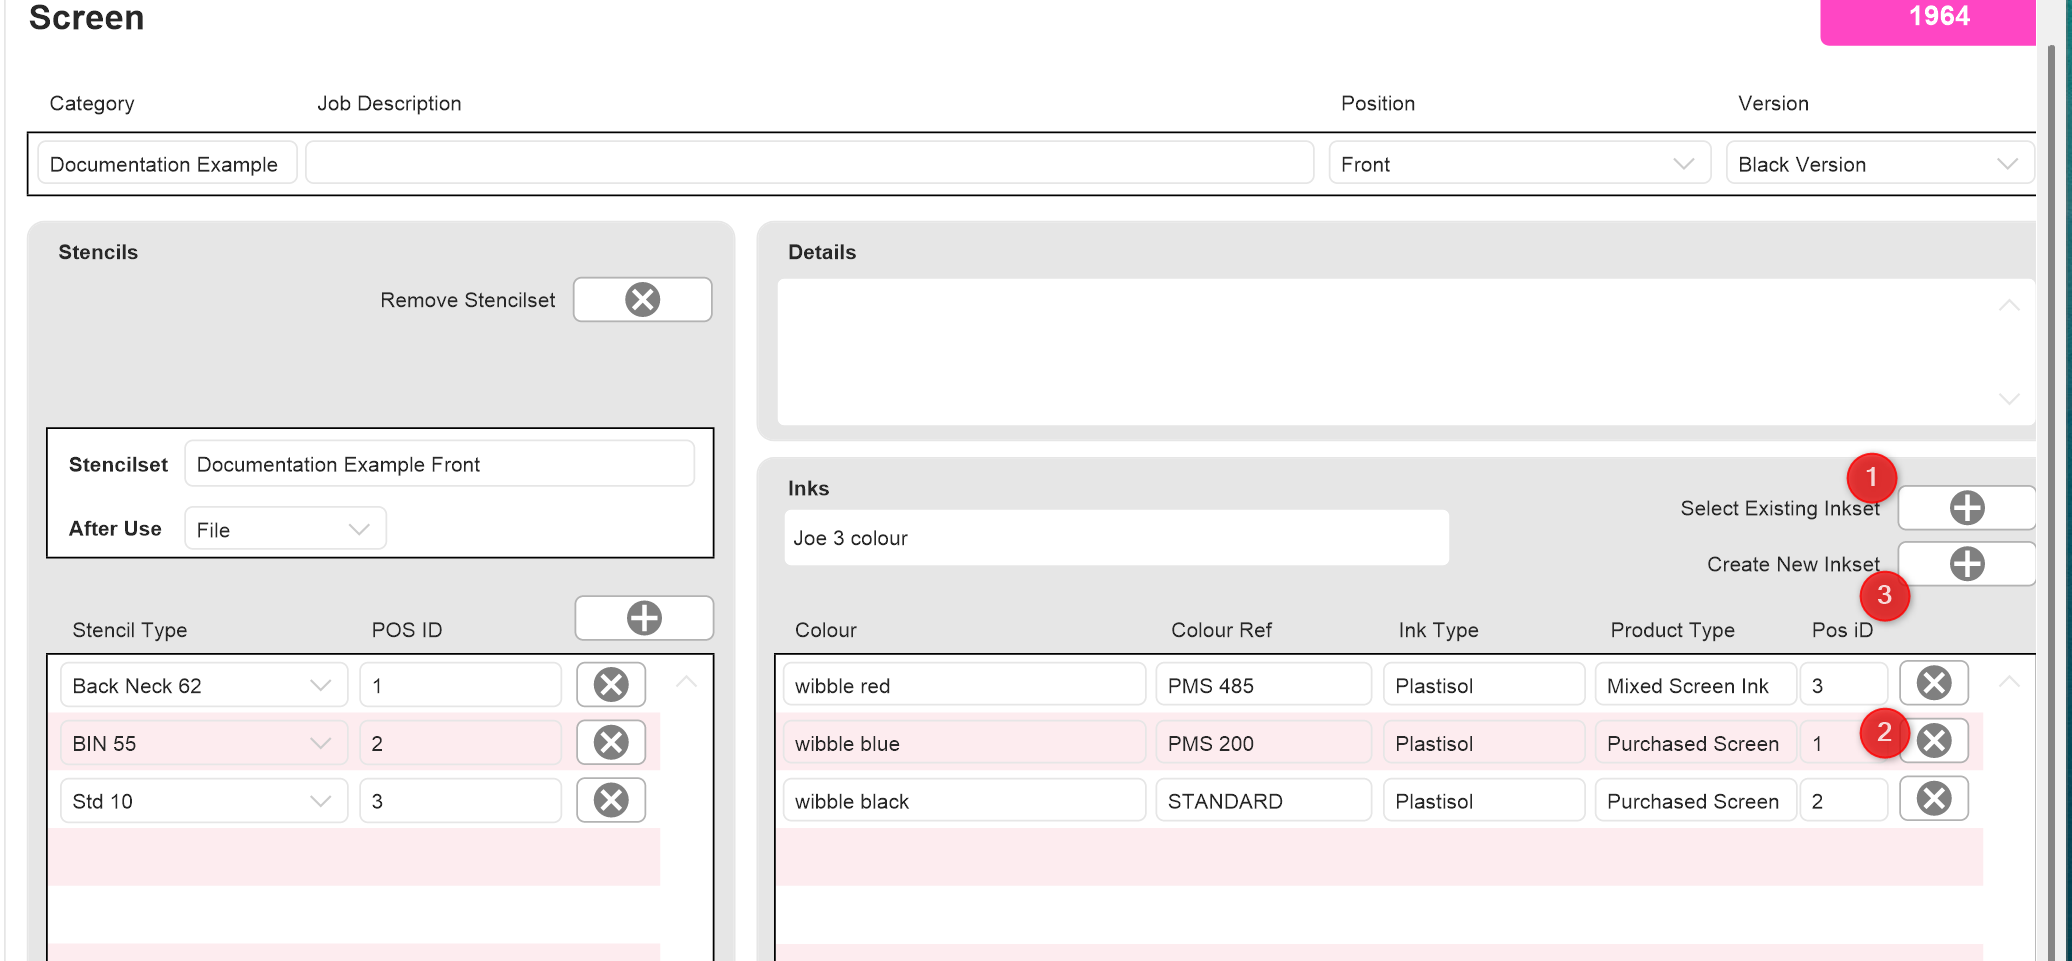Click plus beside Create New Inkset

coord(1966,563)
